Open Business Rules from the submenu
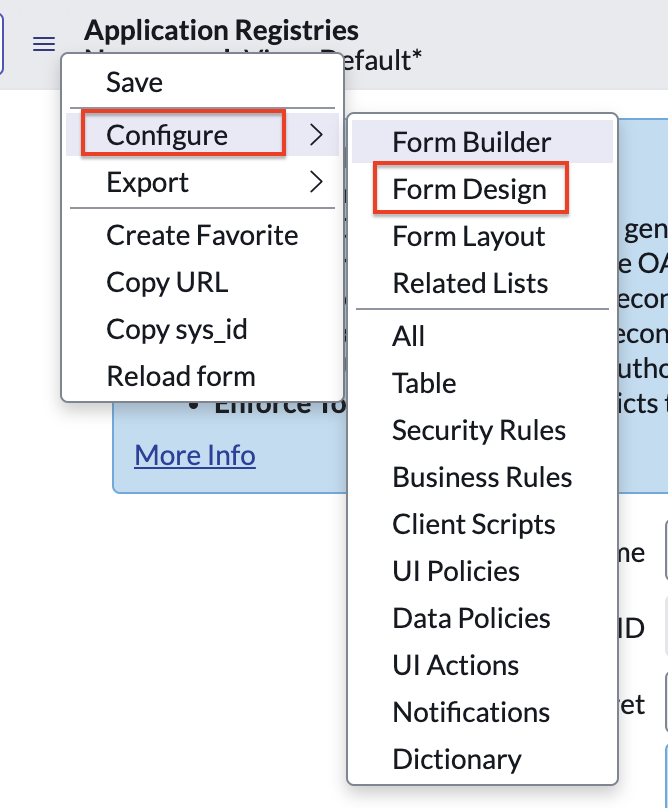The image size is (668, 808). click(x=482, y=477)
